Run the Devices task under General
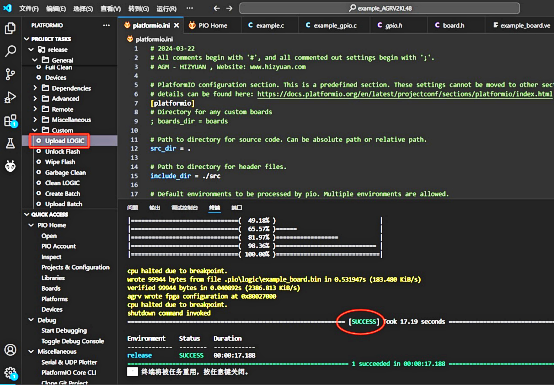The image size is (554, 386). pyautogui.click(x=55, y=77)
